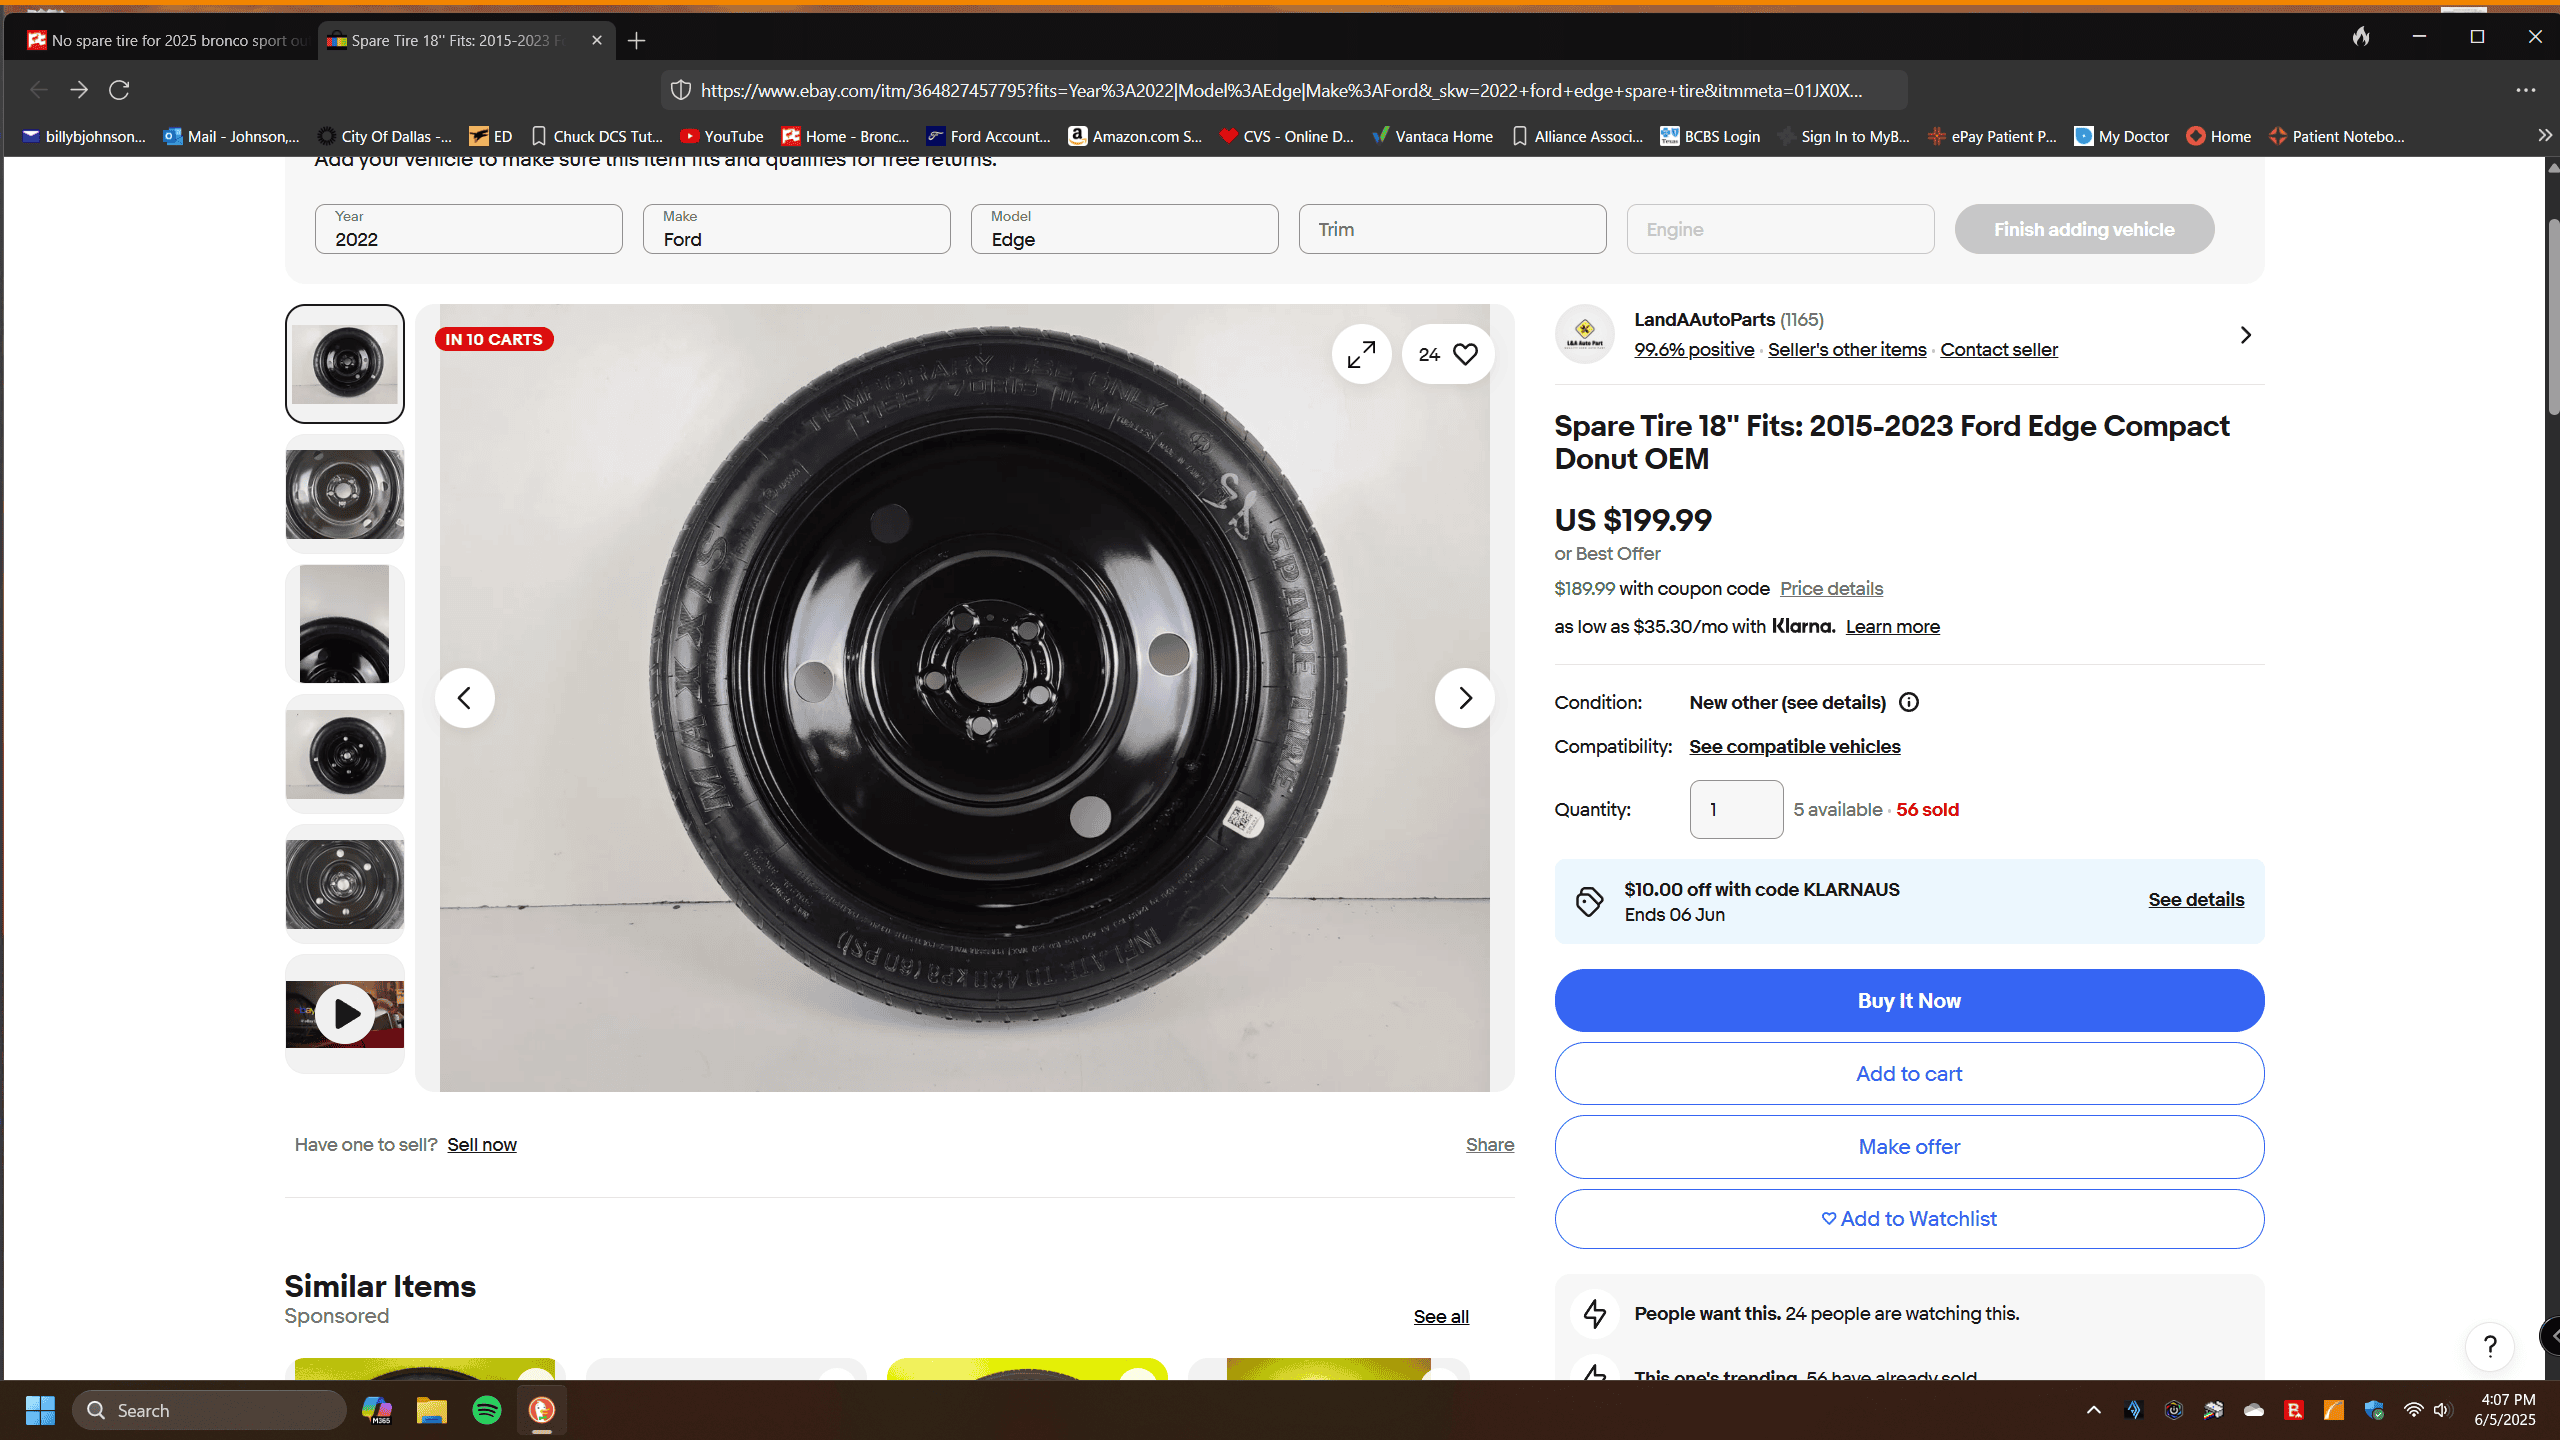
Task: Expand seller details with the right chevron
Action: 2246,335
